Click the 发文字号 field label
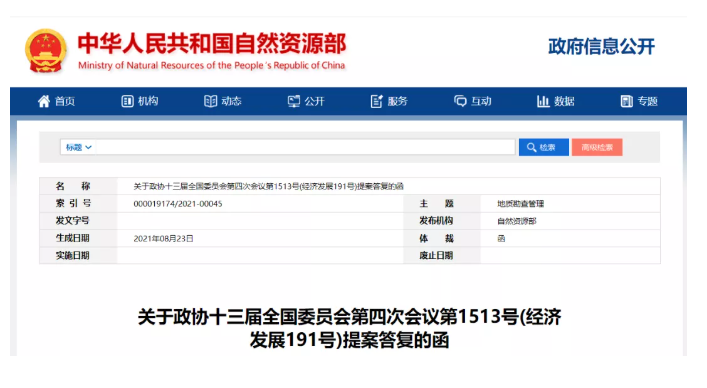The width and height of the screenshot is (707, 388). 73,221
